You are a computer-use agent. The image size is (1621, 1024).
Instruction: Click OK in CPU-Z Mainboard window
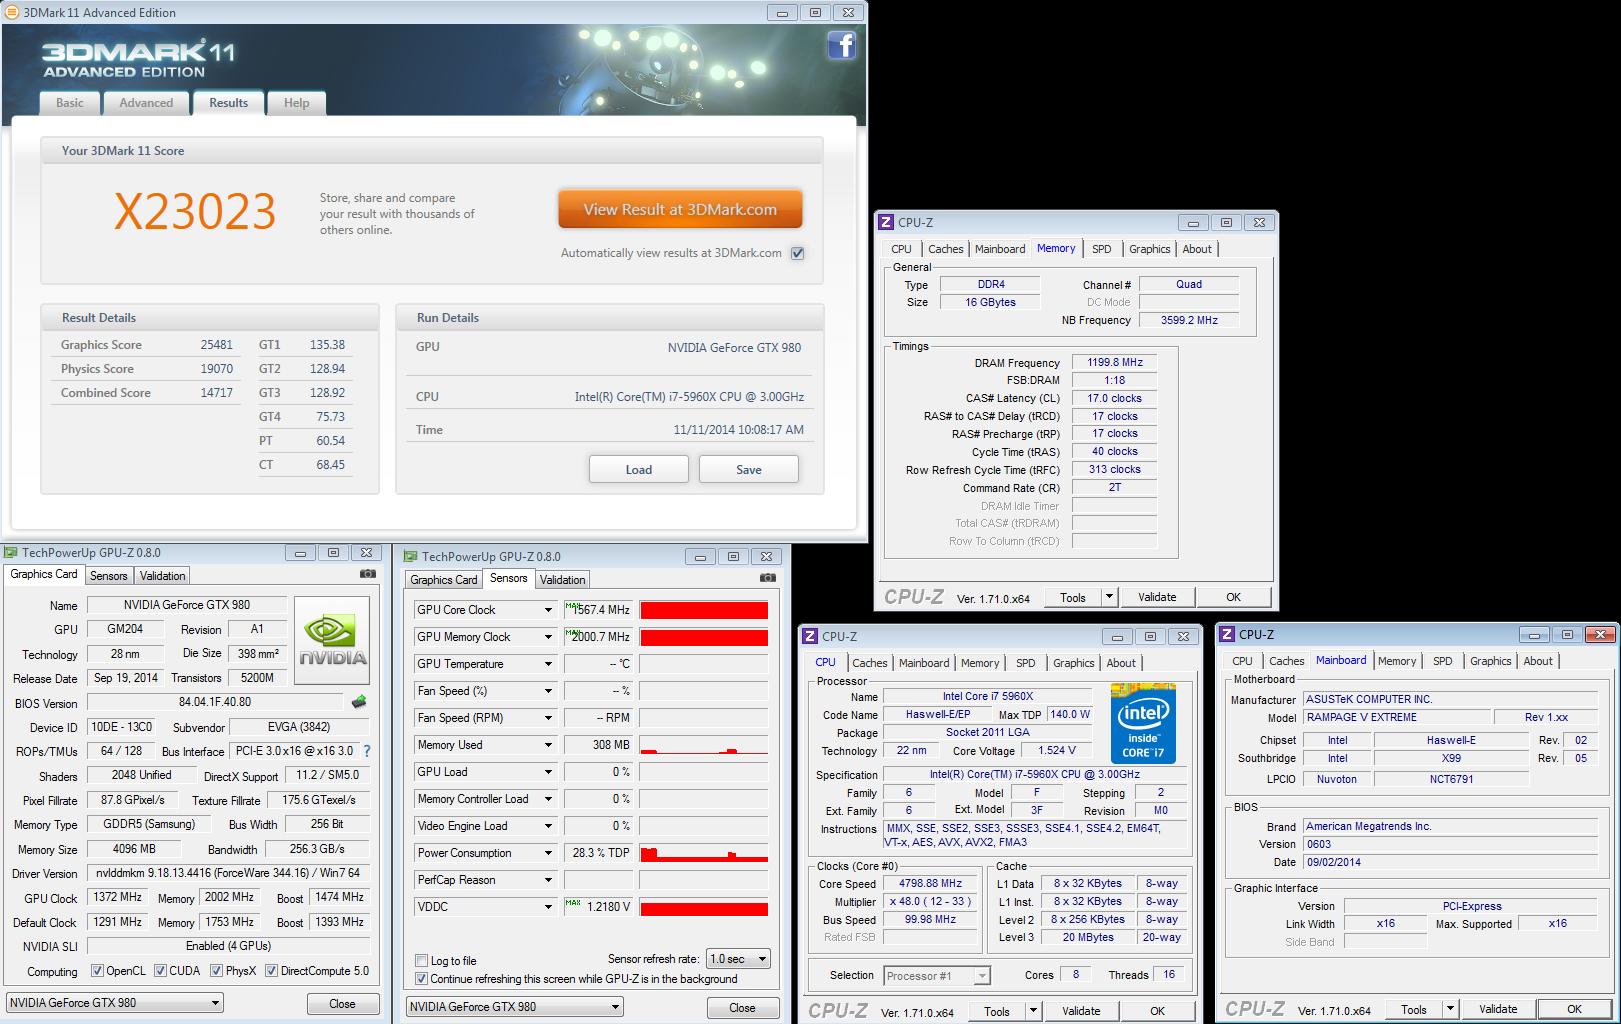[x=1574, y=1009]
